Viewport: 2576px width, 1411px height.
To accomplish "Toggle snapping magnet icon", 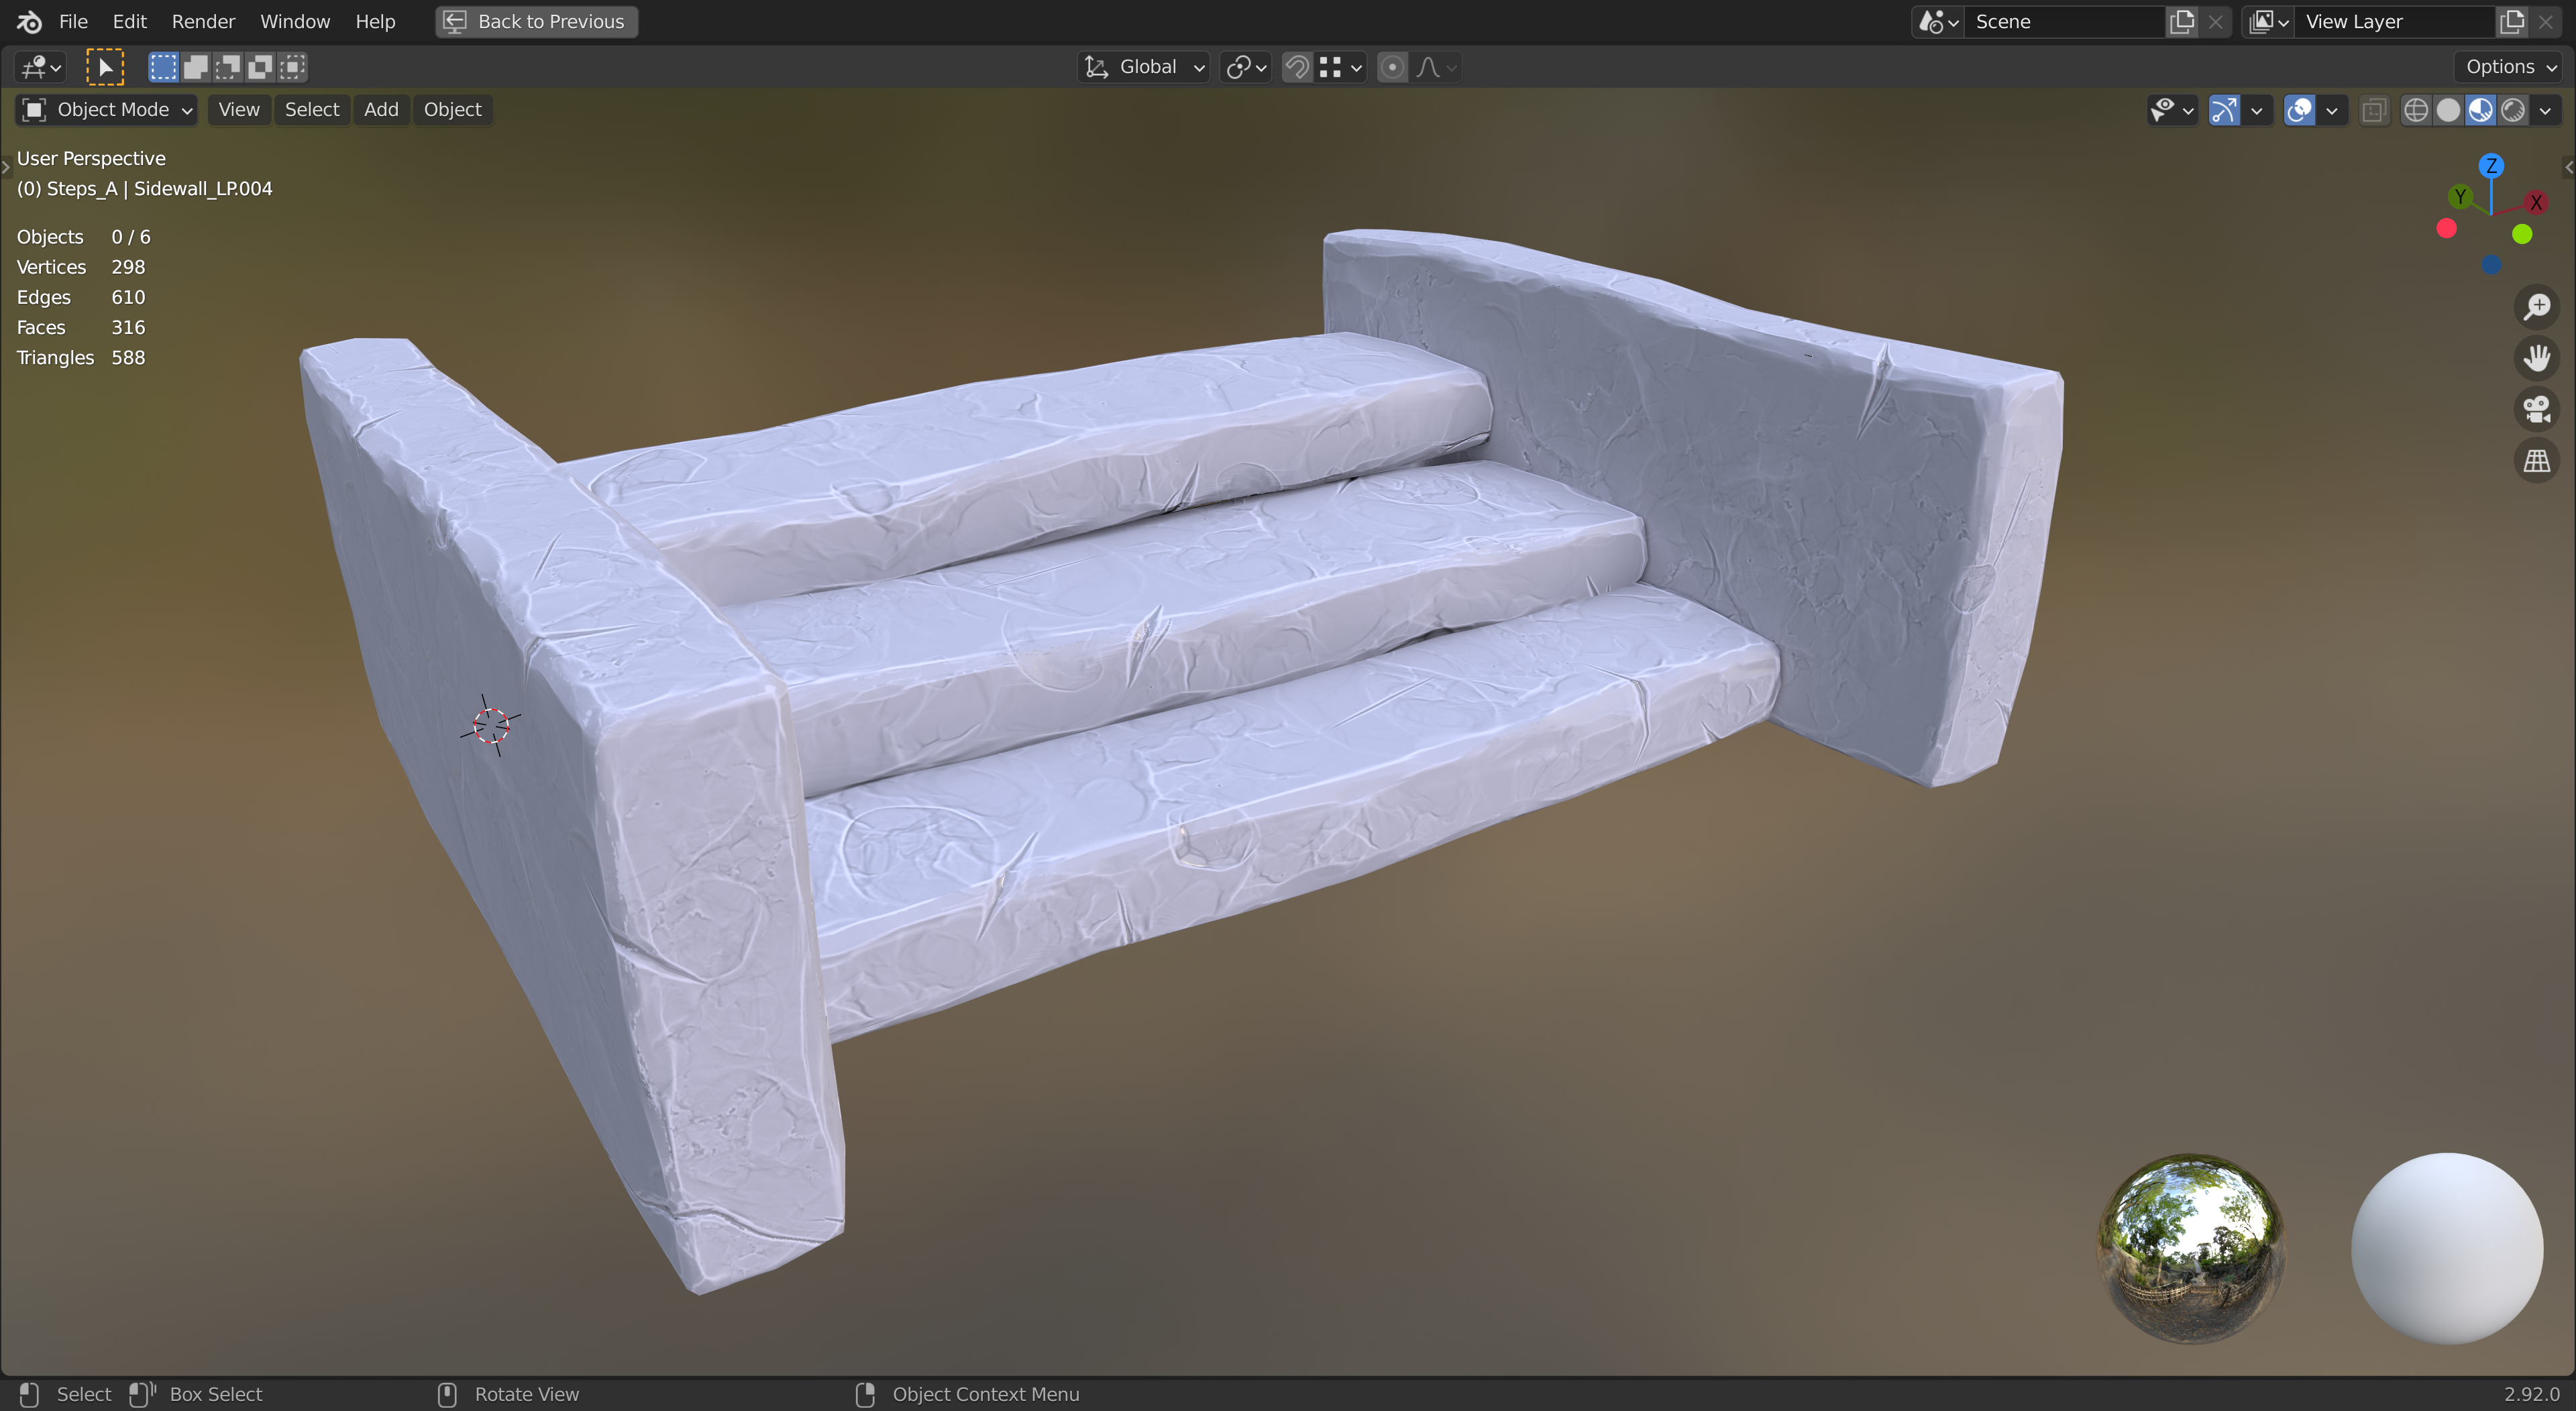I will tap(1297, 67).
